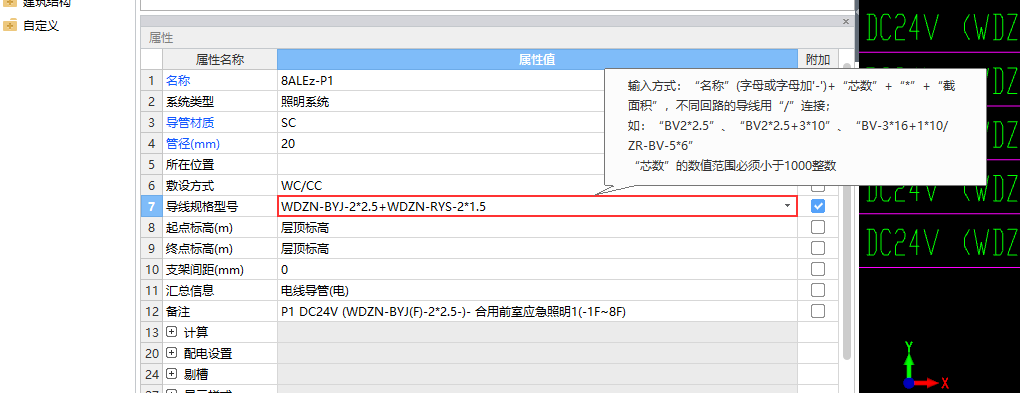Click the 电线导管(电) summary value

click(x=537, y=290)
